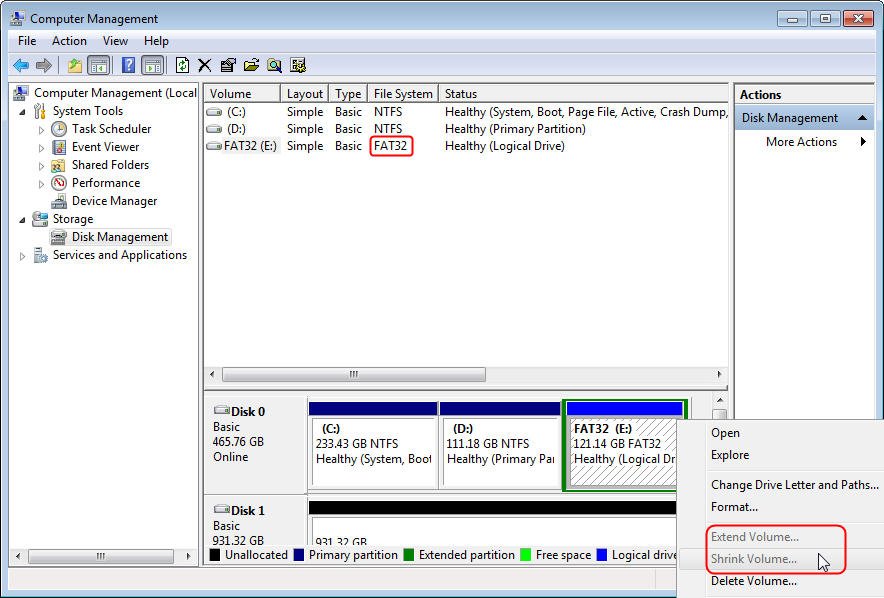Expand the Task Scheduler node arrow
884x598 pixels.
tap(41, 130)
